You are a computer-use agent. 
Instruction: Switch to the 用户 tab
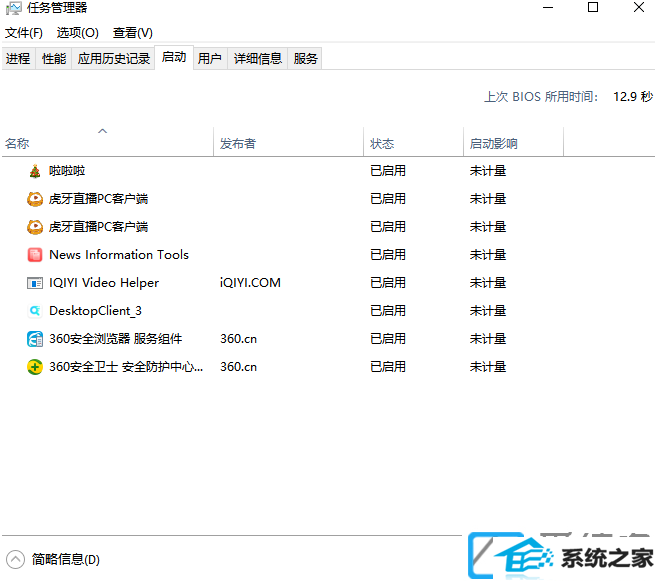coord(210,58)
